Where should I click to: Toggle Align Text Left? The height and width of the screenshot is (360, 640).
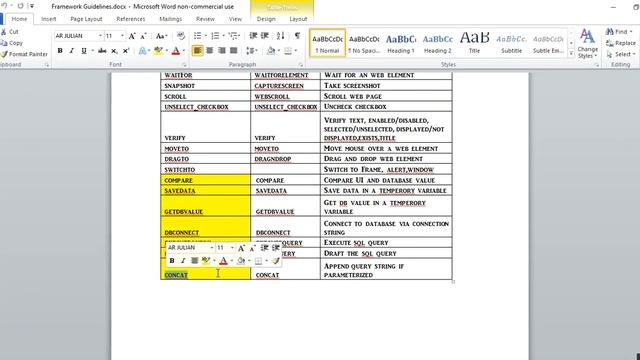pyautogui.click(x=198, y=51)
